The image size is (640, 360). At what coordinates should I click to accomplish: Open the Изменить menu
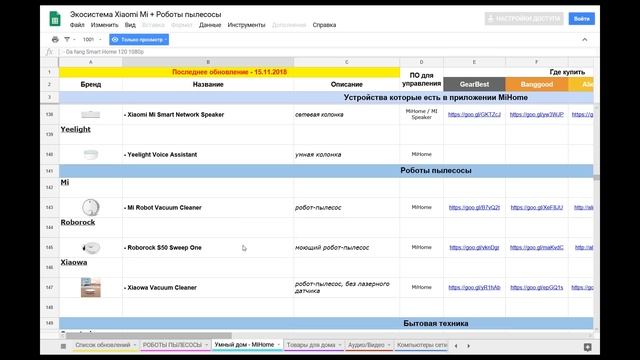point(104,25)
